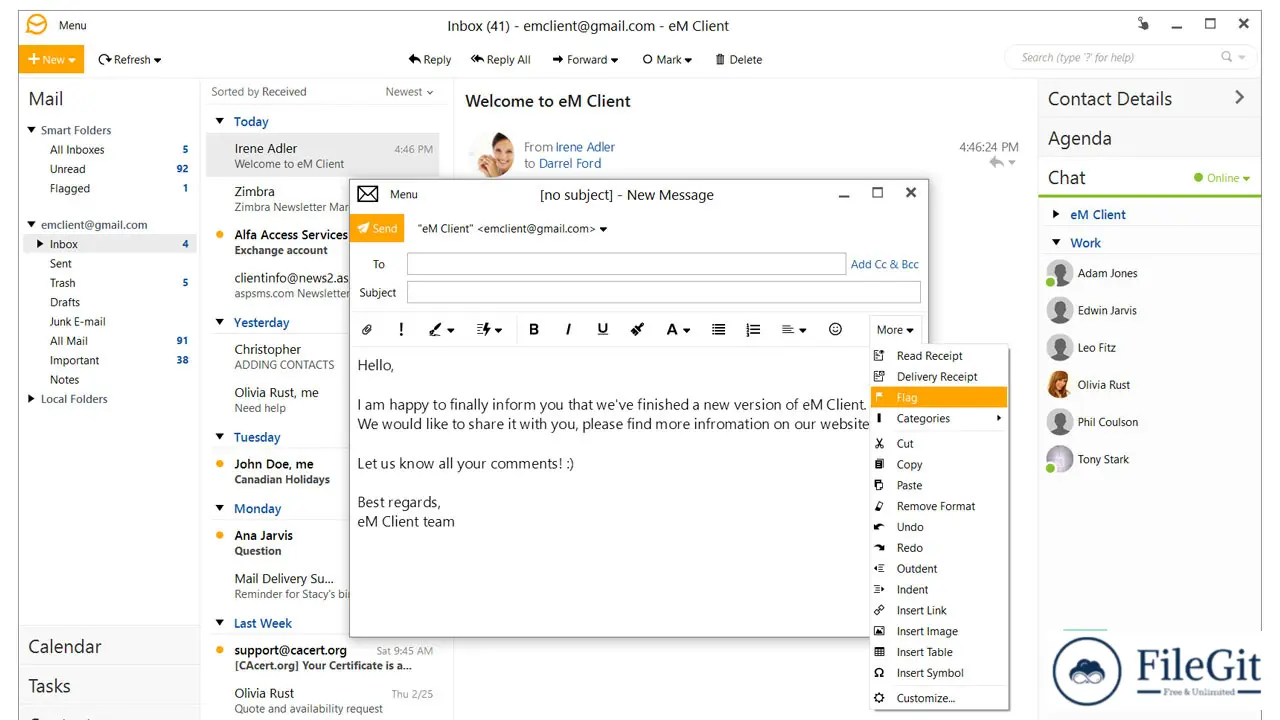Select Redo in the More menu
This screenshot has height=720, width=1280.
point(939,549)
